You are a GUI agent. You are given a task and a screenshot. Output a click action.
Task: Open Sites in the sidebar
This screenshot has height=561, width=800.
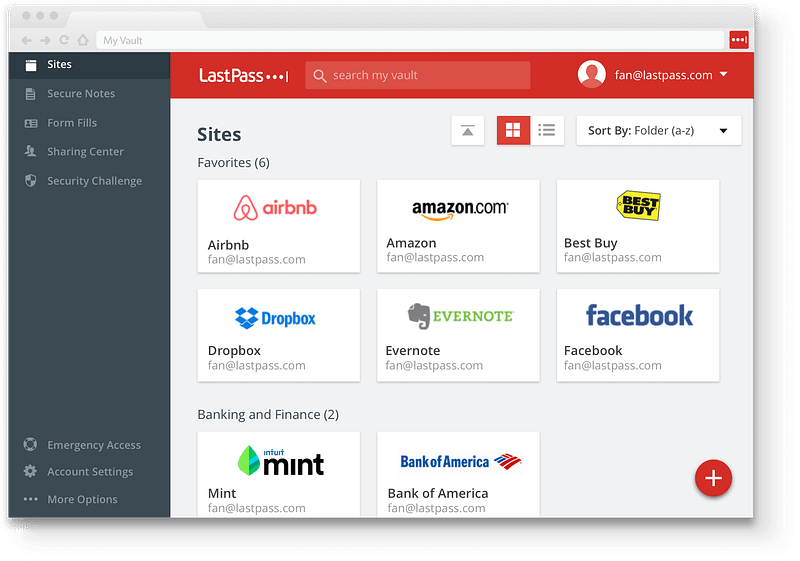pyautogui.click(x=89, y=65)
